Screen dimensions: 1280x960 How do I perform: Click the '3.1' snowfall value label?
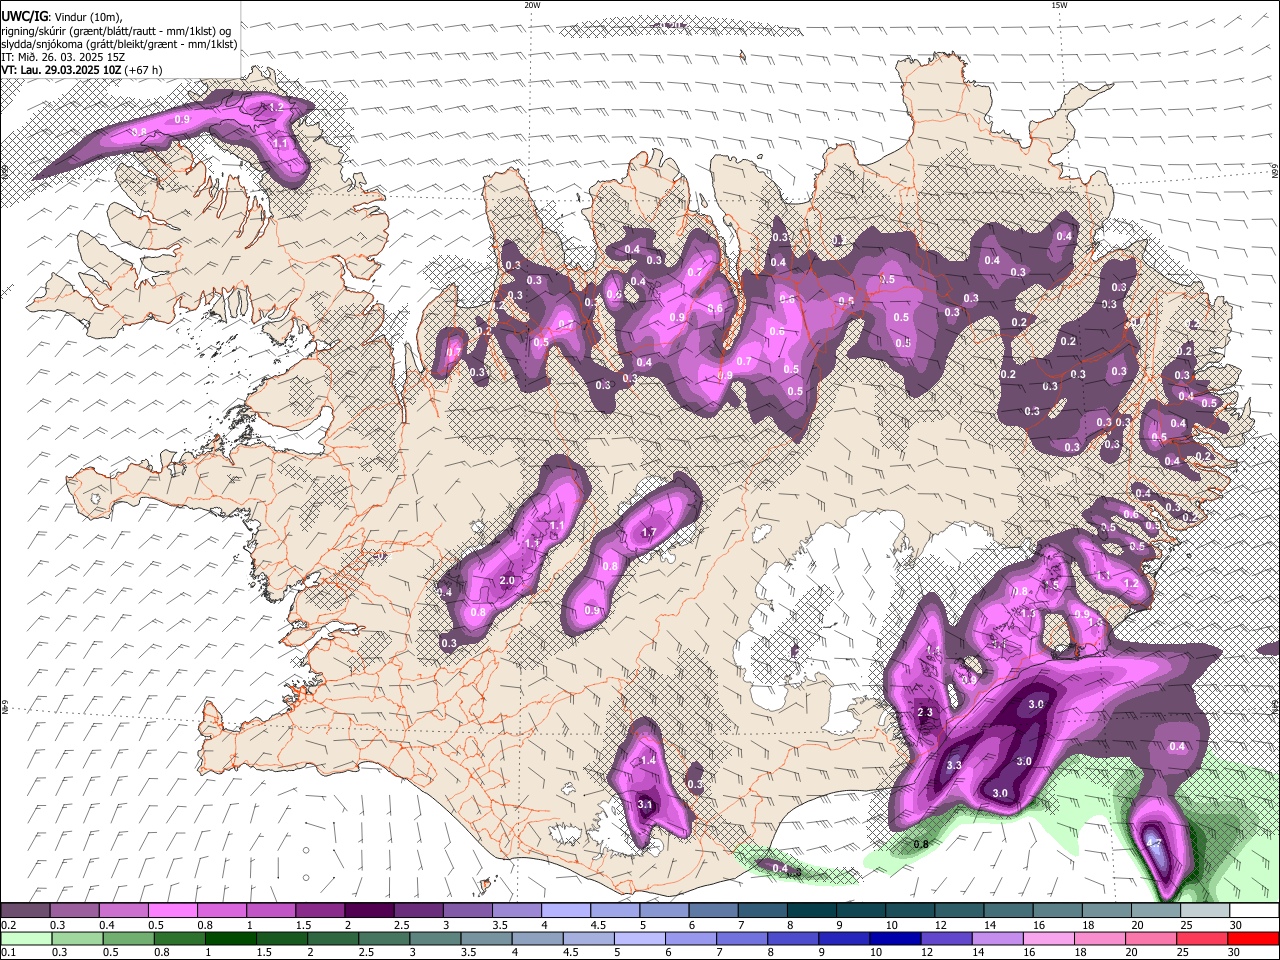[x=645, y=805]
